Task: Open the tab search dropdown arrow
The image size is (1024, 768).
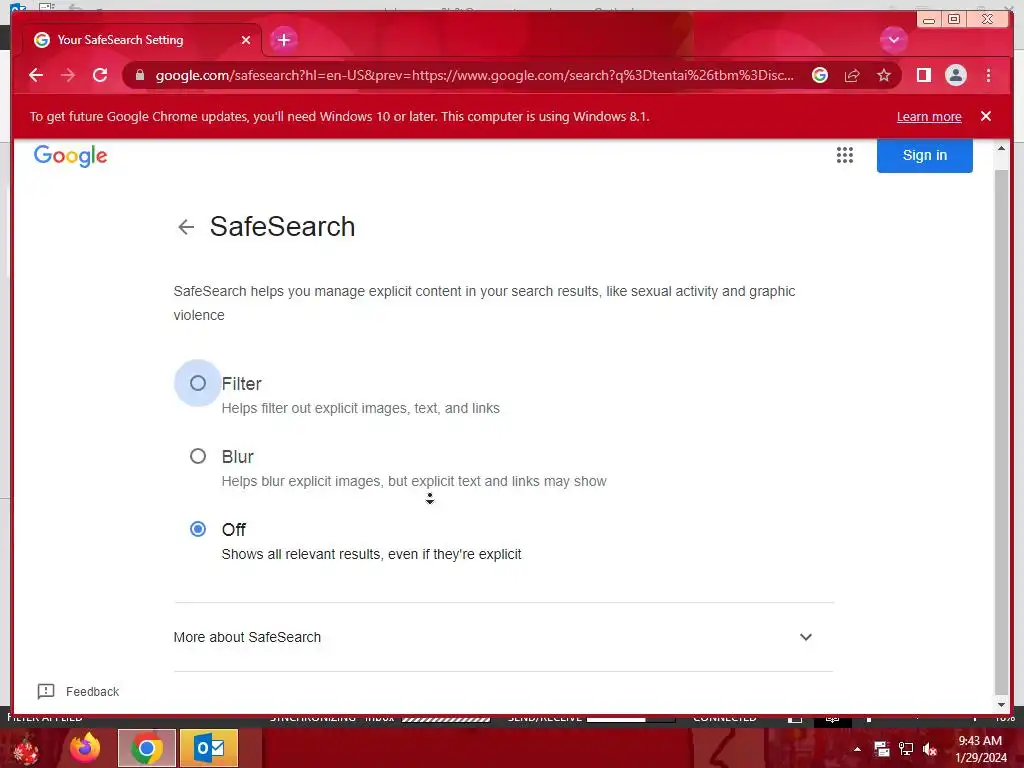Action: click(893, 40)
